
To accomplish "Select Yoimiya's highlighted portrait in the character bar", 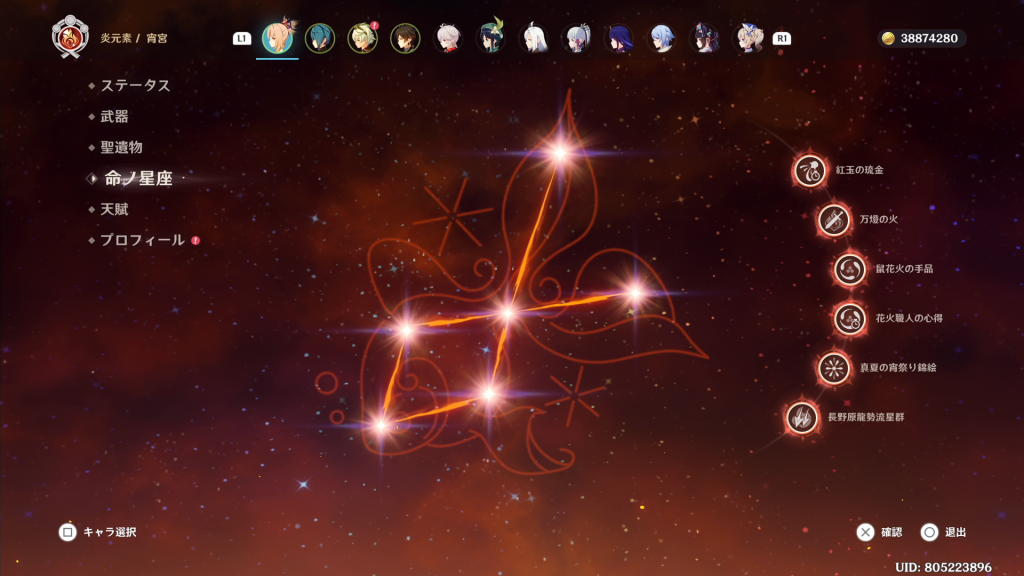I will (278, 38).
